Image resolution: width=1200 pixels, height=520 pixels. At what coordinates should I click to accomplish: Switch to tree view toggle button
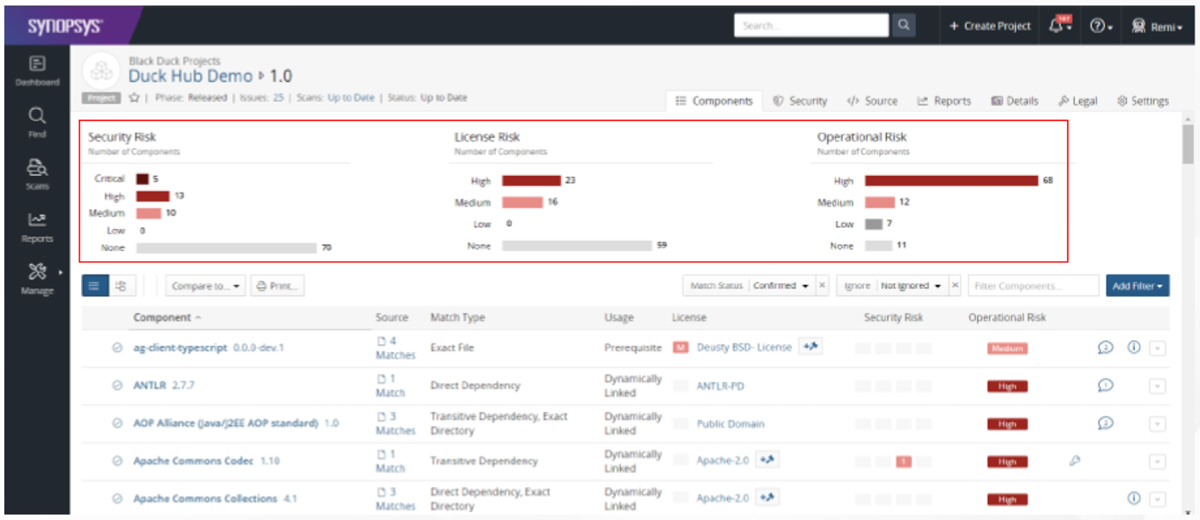(x=121, y=286)
